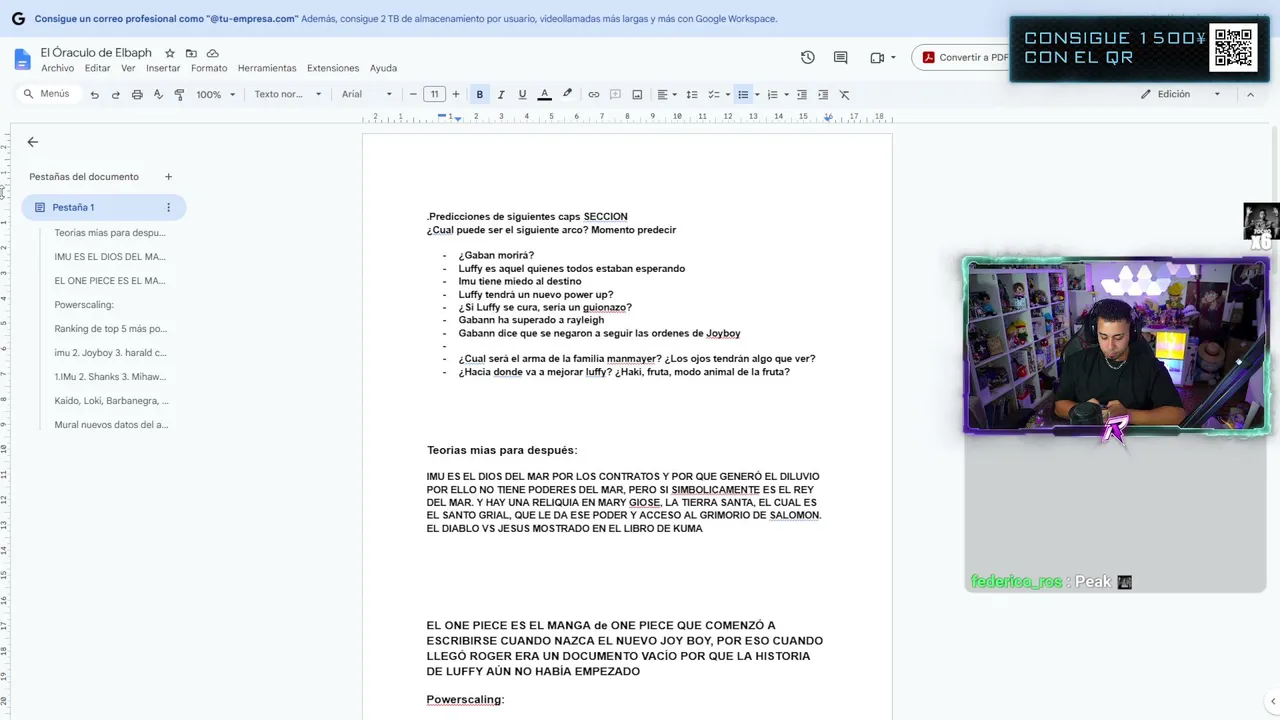1280x720 pixels.
Task: Check the cloud save status icon
Action: tap(213, 53)
